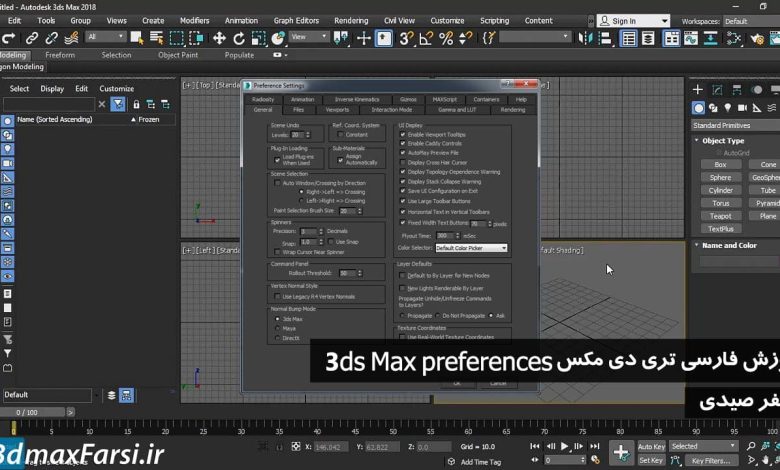Open the Create tab plus icon in command panel

click(697, 90)
